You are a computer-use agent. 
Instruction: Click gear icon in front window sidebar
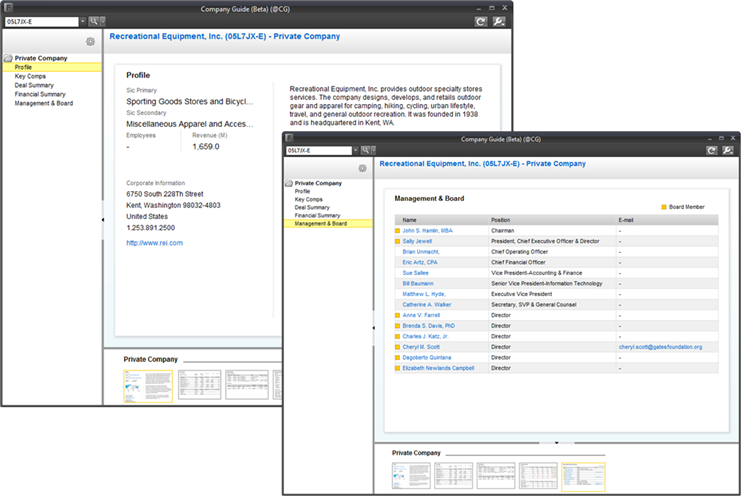click(363, 168)
